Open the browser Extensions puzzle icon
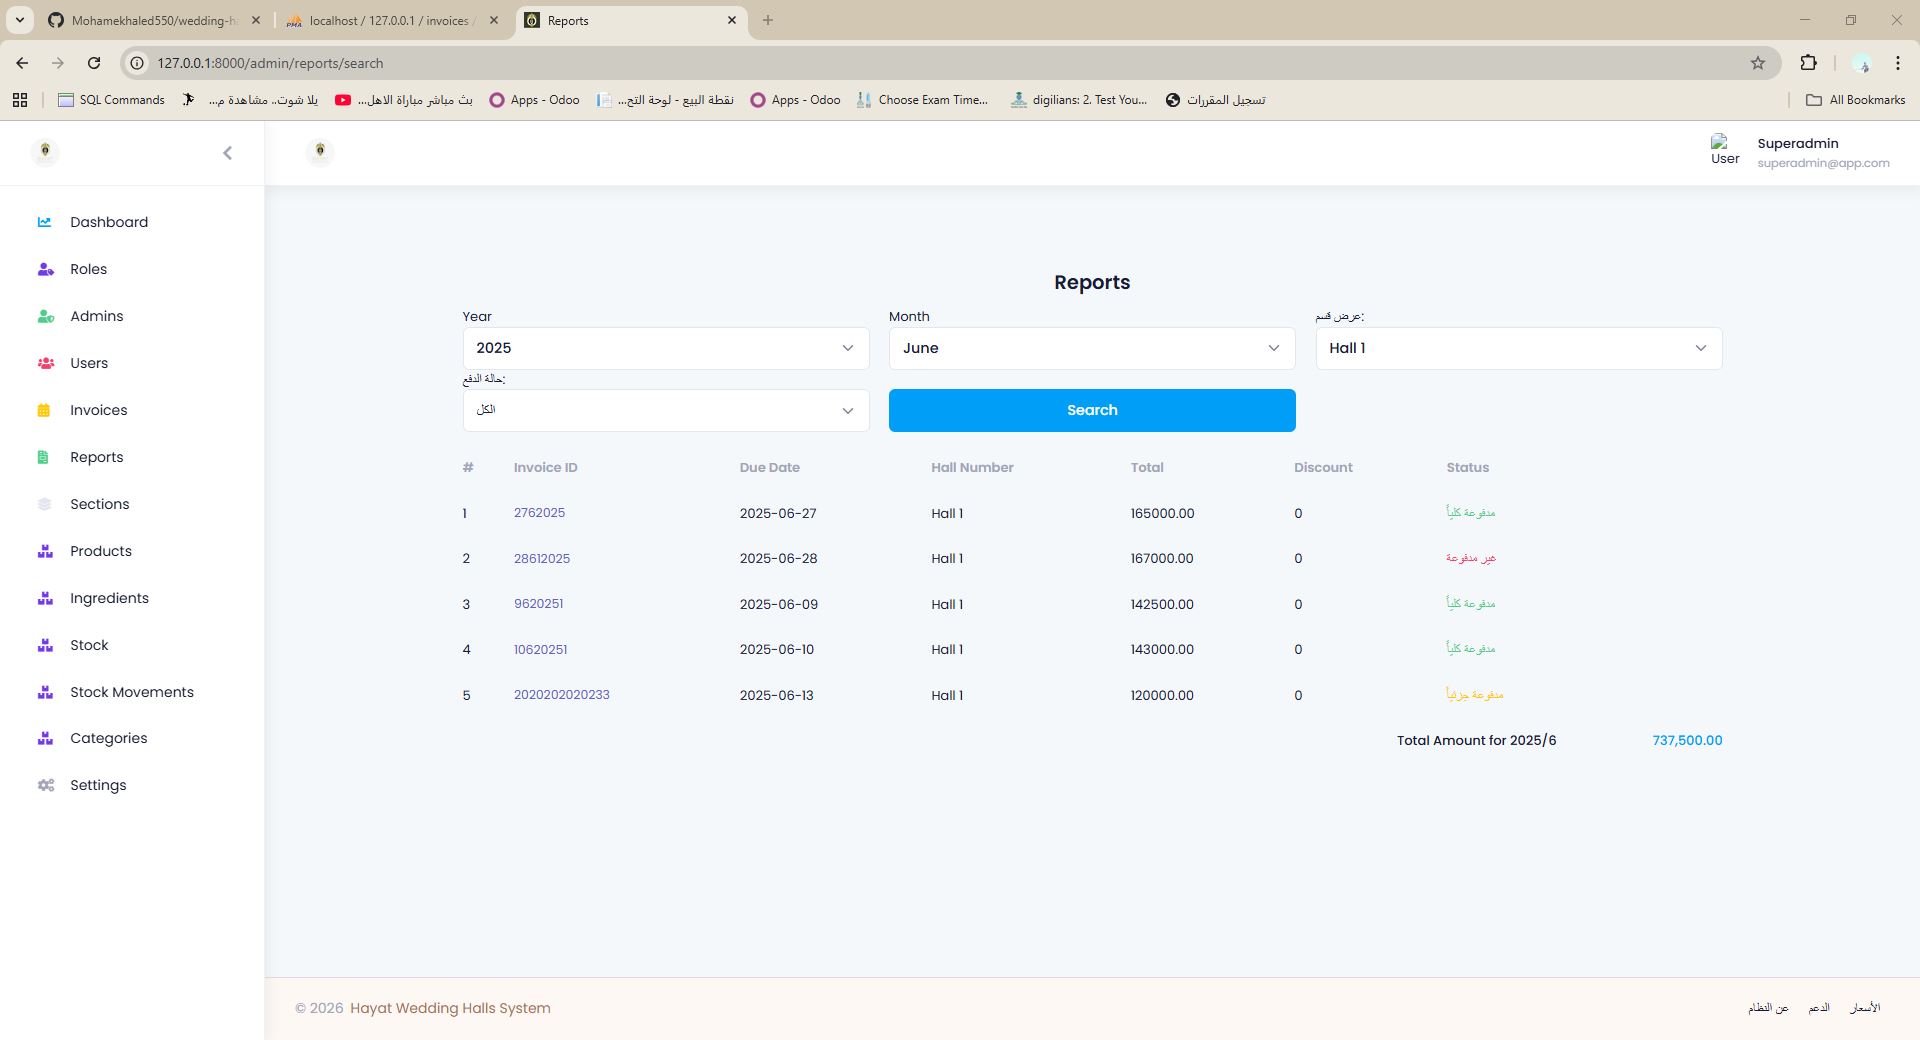 pyautogui.click(x=1808, y=63)
